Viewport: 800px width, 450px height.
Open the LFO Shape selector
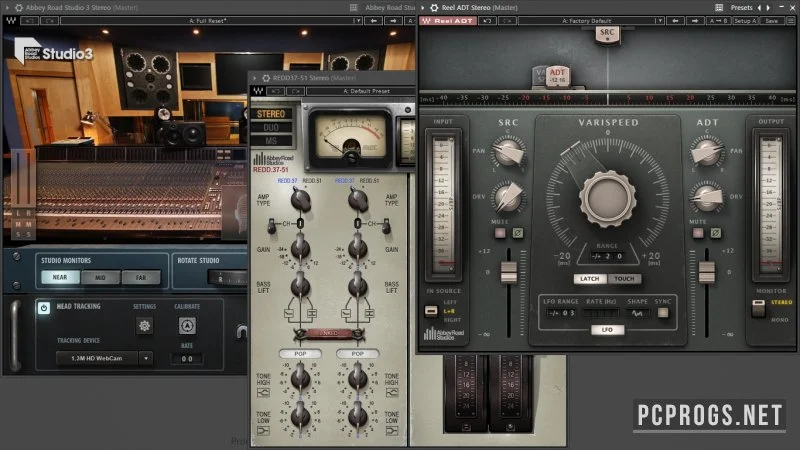click(x=637, y=313)
